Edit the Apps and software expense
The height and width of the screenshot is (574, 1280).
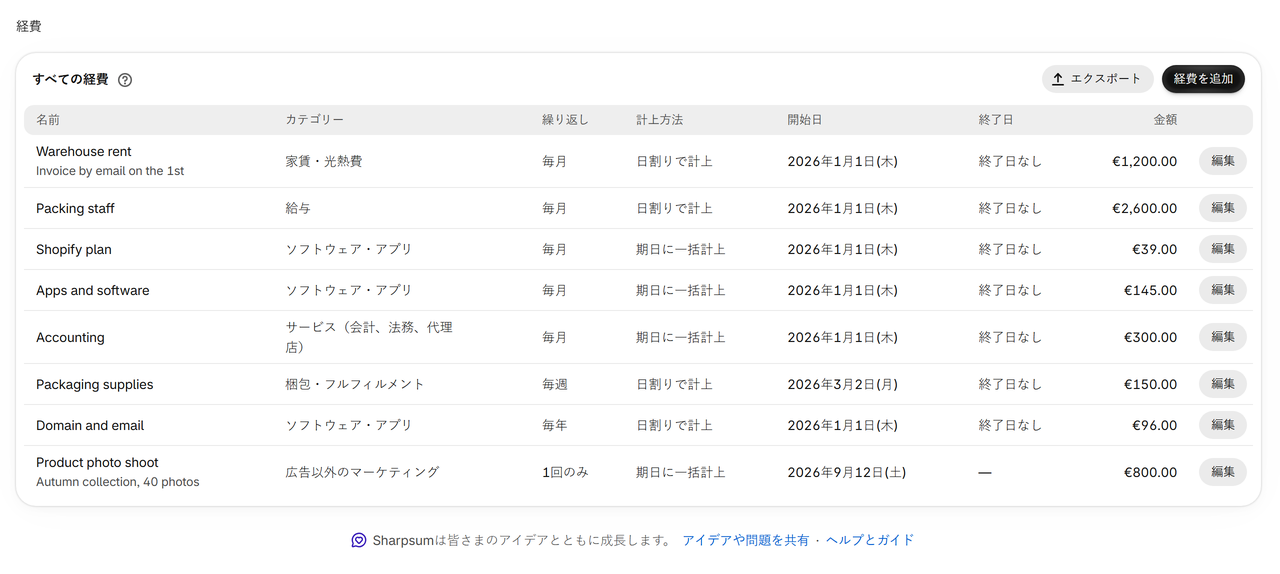pyautogui.click(x=1222, y=290)
